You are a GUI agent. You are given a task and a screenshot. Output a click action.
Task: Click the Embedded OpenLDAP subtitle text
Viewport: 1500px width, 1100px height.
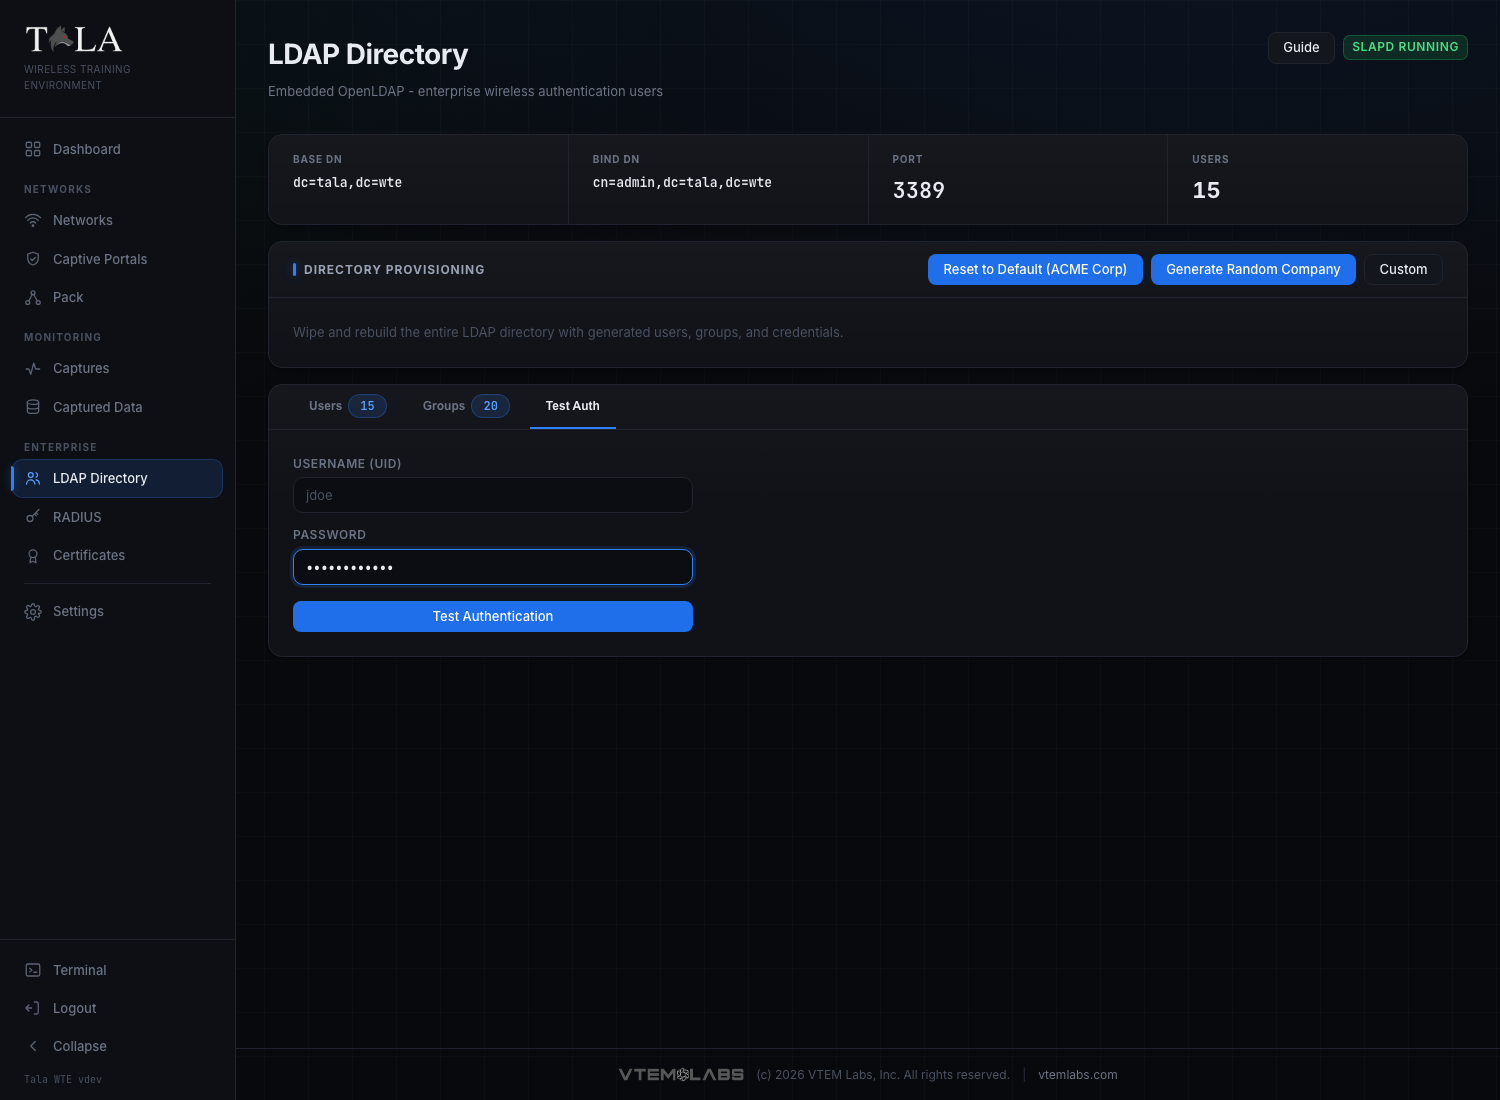click(465, 91)
